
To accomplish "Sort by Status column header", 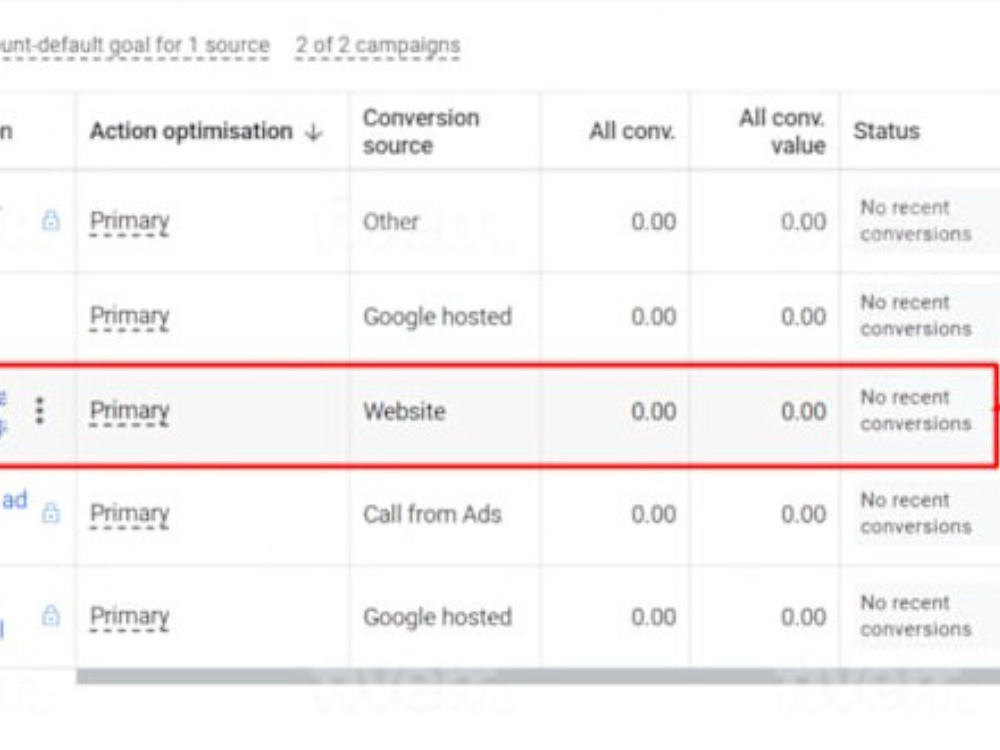I will (x=886, y=131).
